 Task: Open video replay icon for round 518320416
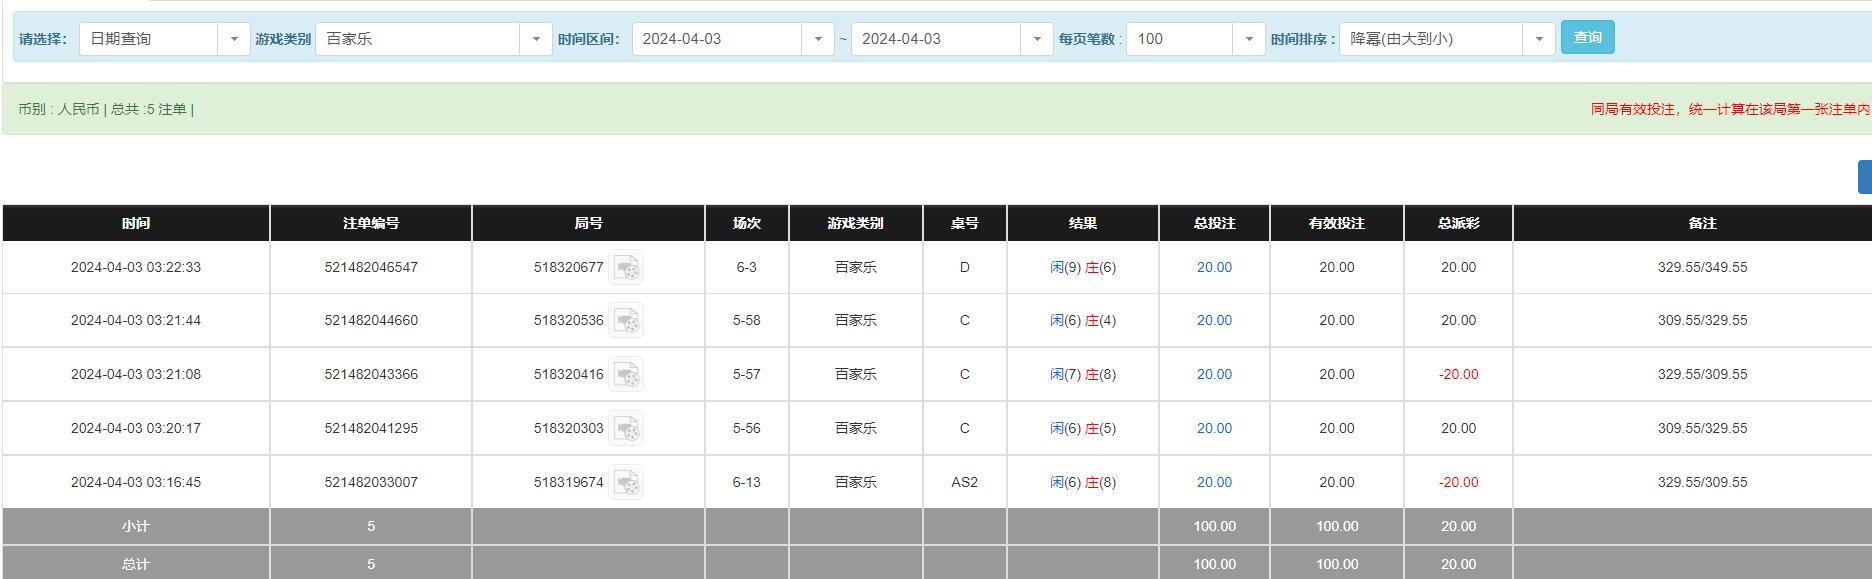tap(626, 375)
